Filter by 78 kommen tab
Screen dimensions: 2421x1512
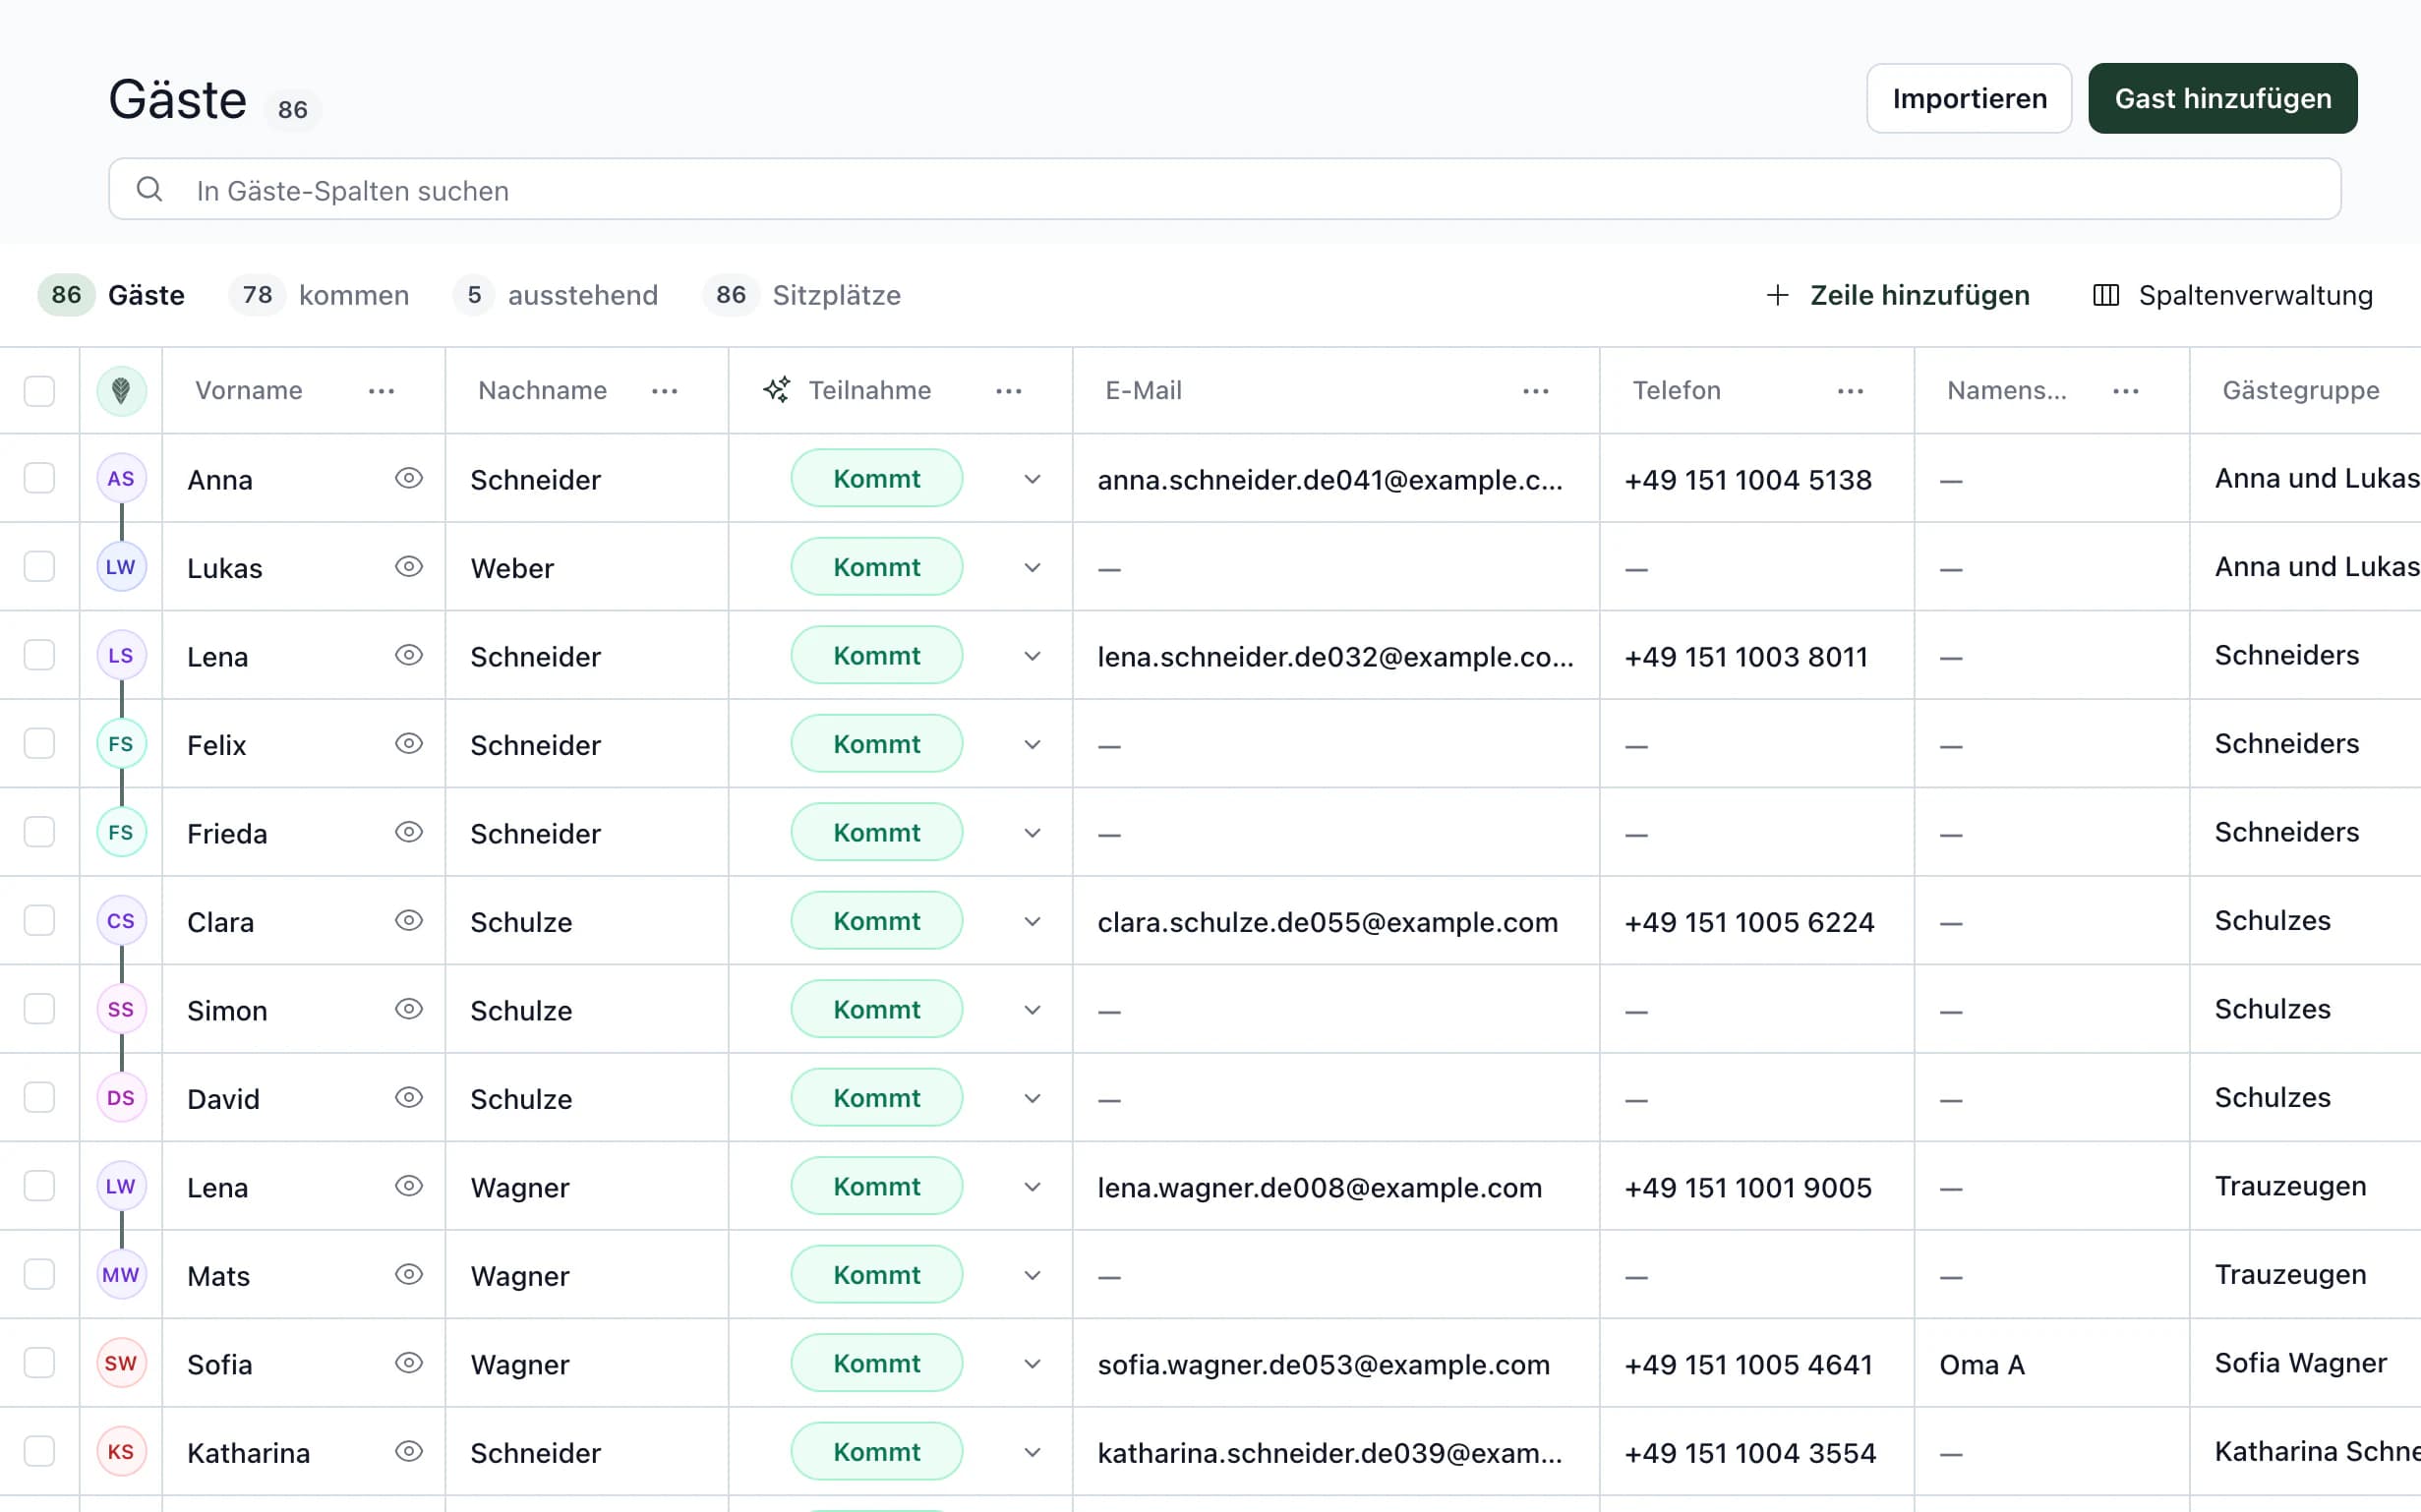[319, 295]
